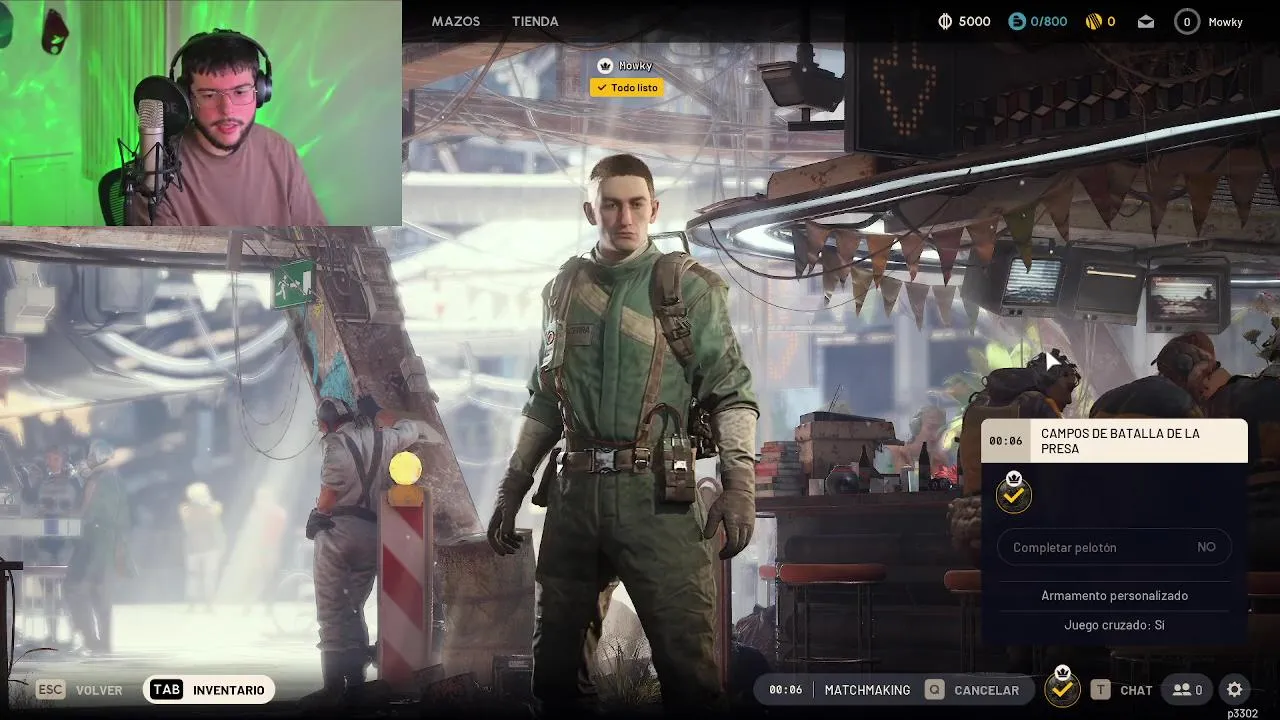Open the TIENDA tab
This screenshot has height=720, width=1280.
(535, 21)
